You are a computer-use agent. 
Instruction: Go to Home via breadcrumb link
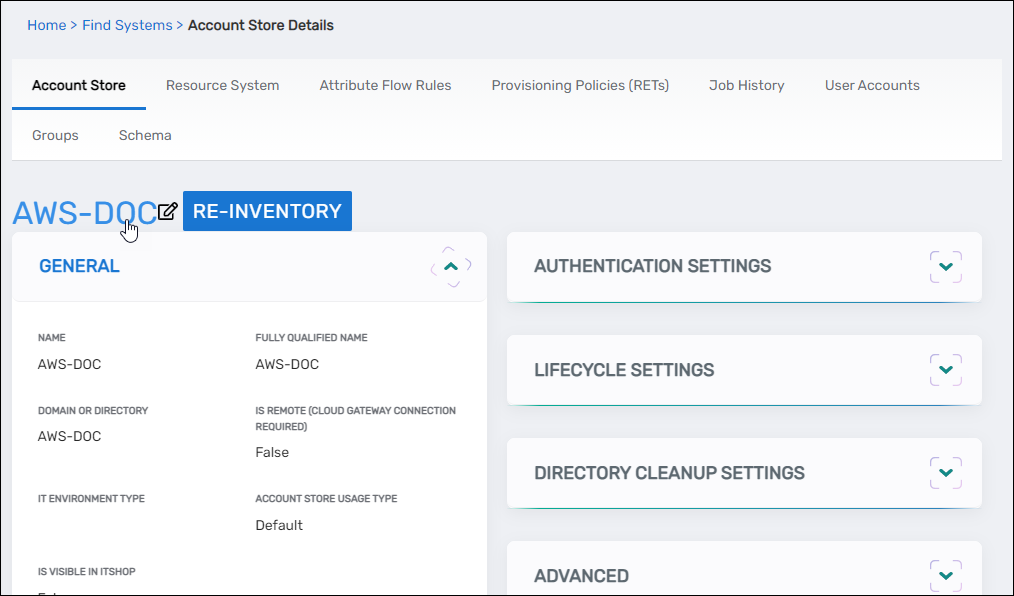46,25
